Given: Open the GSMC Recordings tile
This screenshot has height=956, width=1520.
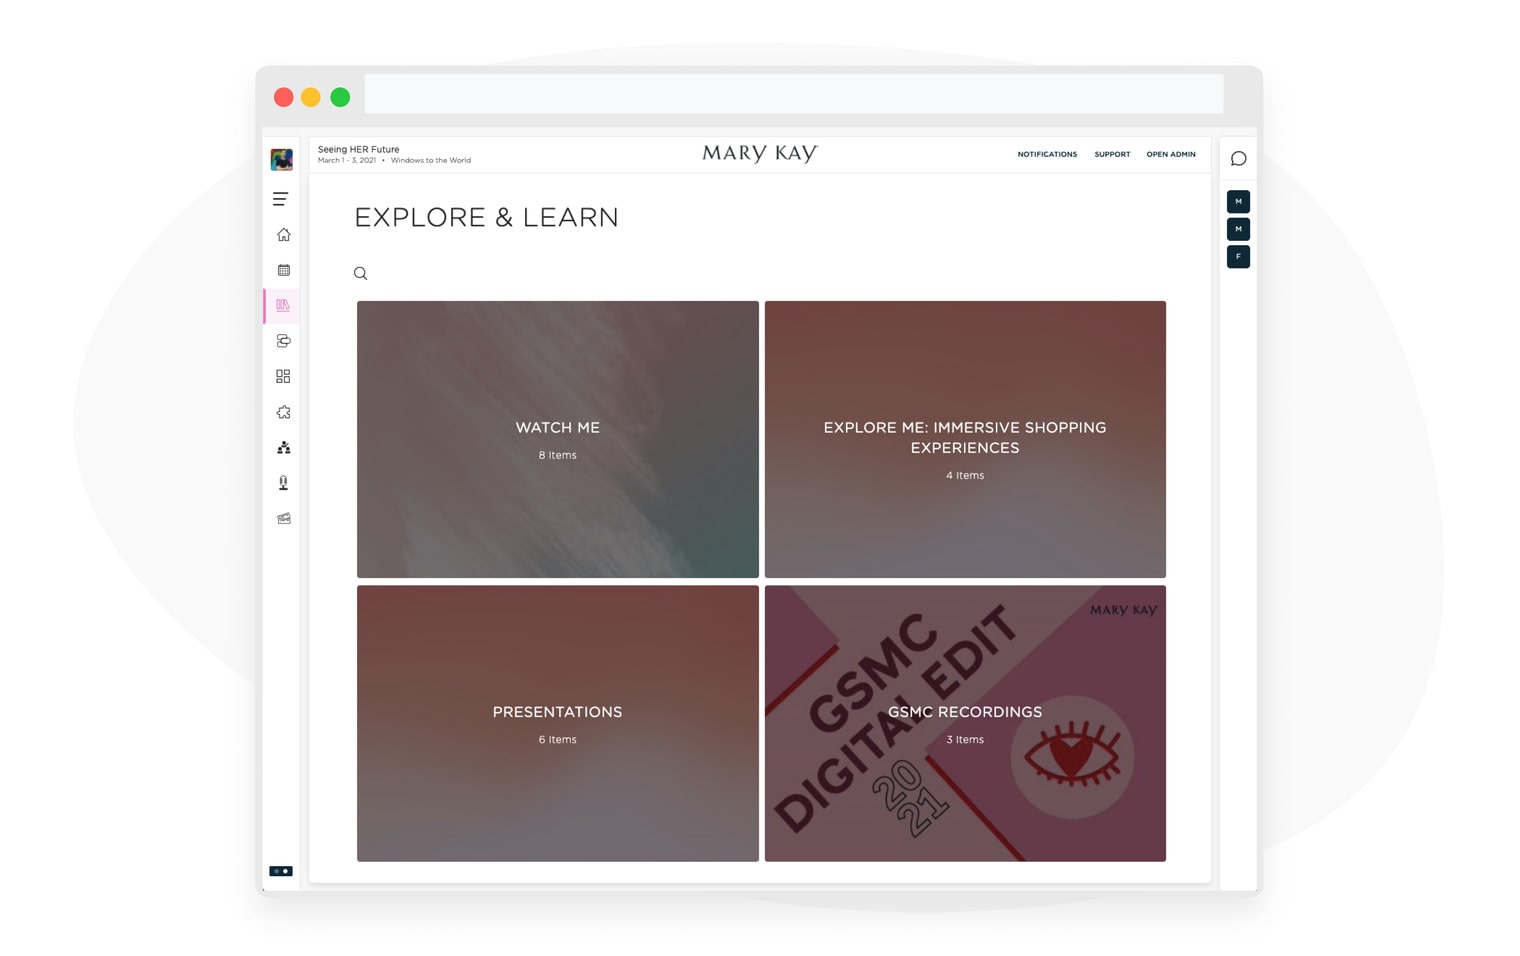Looking at the screenshot, I should [965, 723].
